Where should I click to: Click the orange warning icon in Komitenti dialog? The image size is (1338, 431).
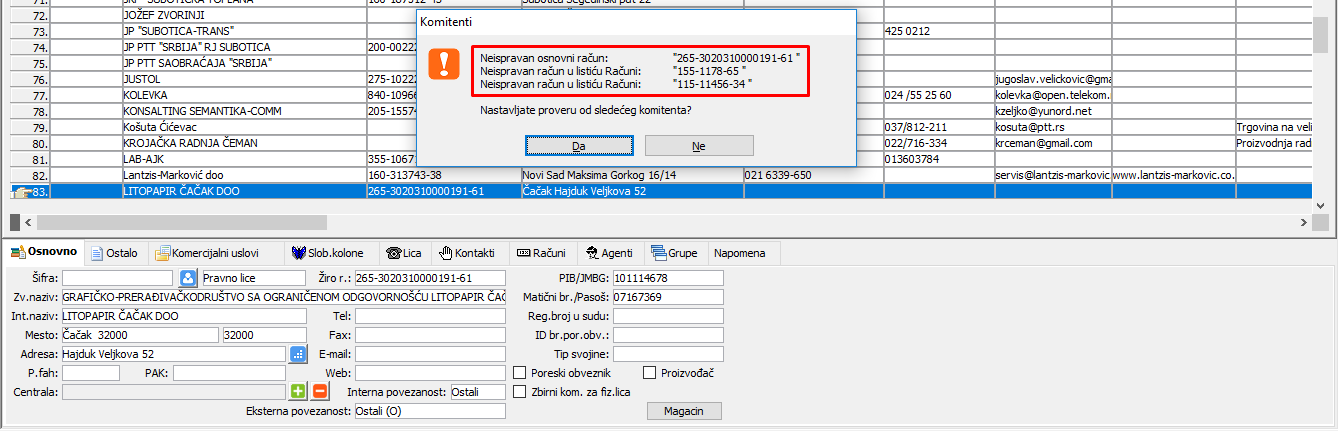443,63
